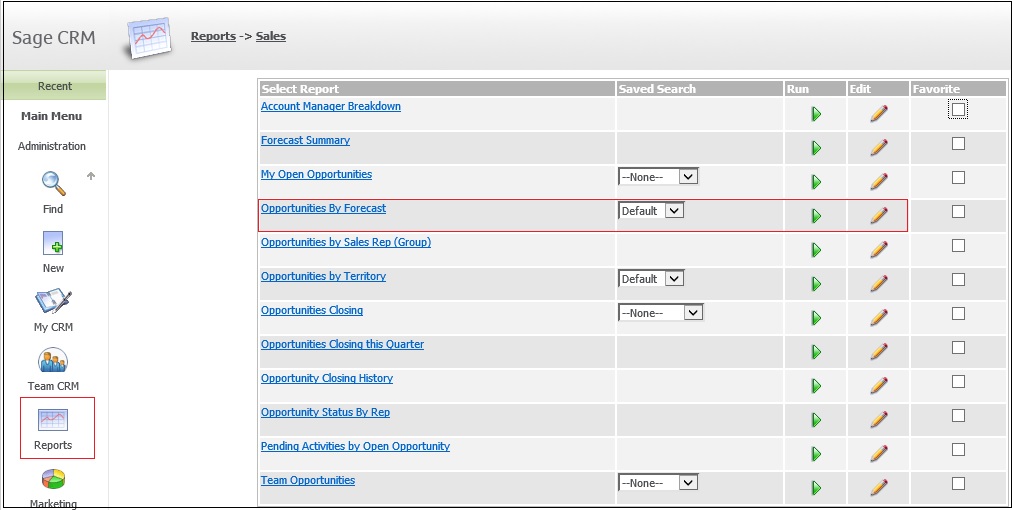Mark Opportunities by Territory as favorite

point(958,280)
